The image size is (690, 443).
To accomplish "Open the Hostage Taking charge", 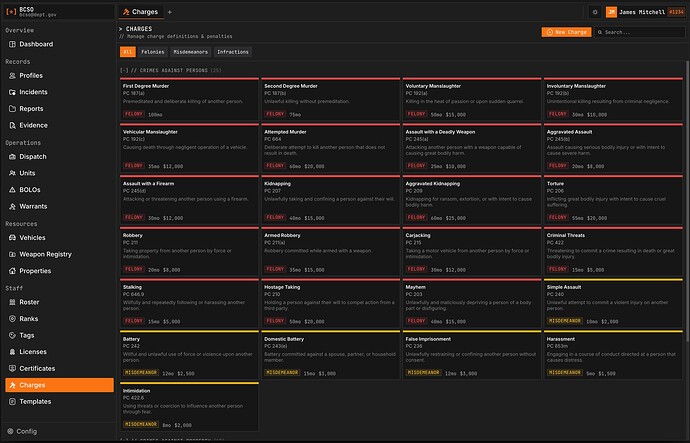I will (330, 304).
